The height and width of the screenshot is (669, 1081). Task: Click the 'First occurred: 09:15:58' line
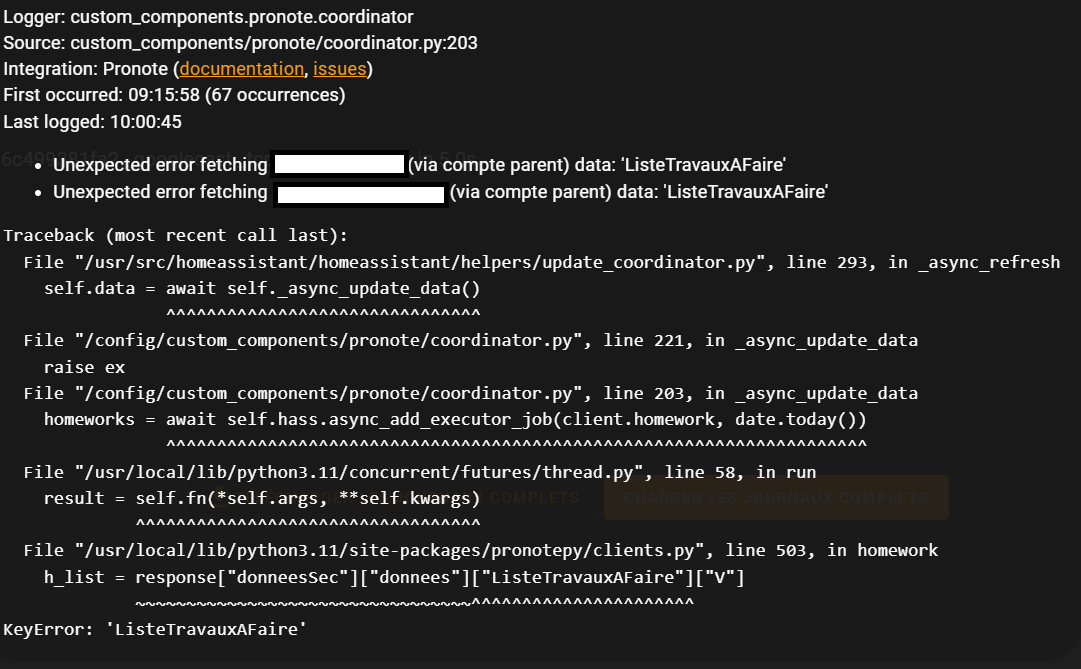[174, 95]
